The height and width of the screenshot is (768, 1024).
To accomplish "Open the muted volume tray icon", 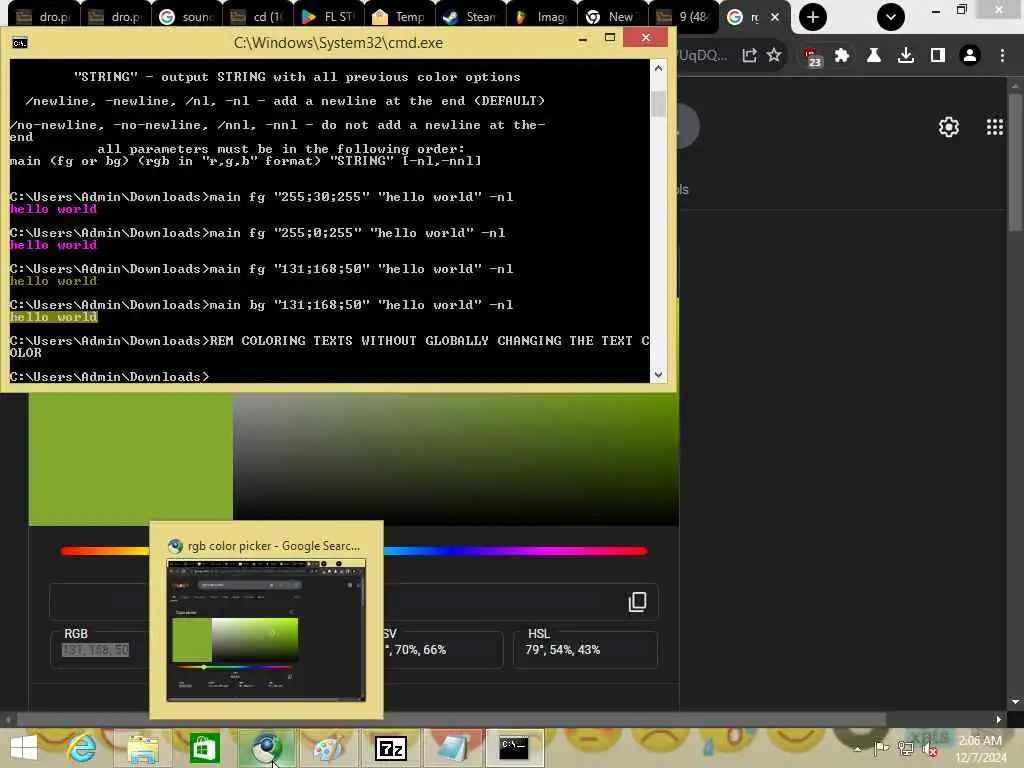I will (x=930, y=748).
